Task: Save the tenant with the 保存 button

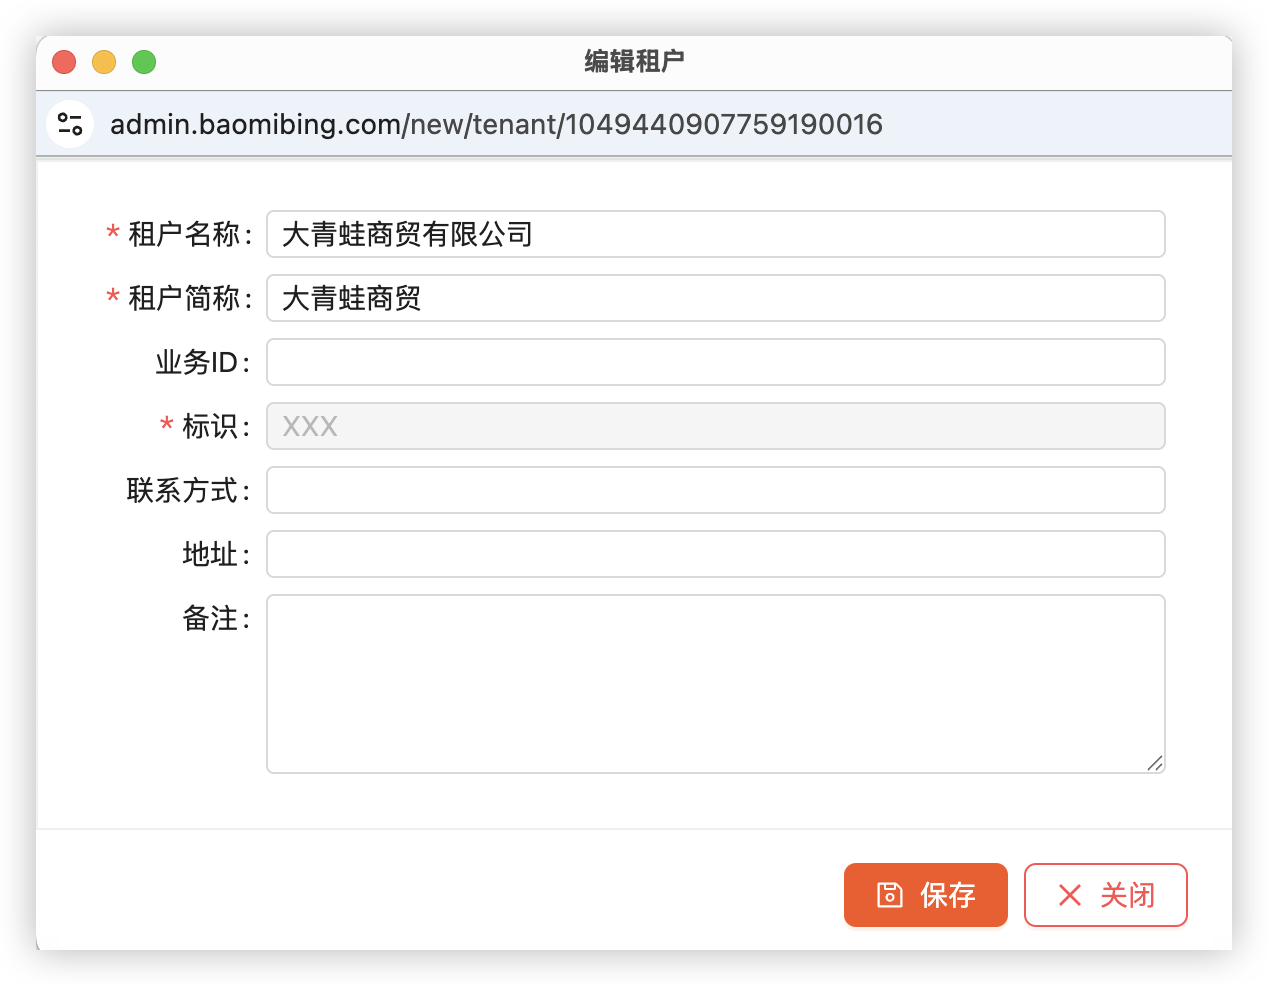Action: 926,895
